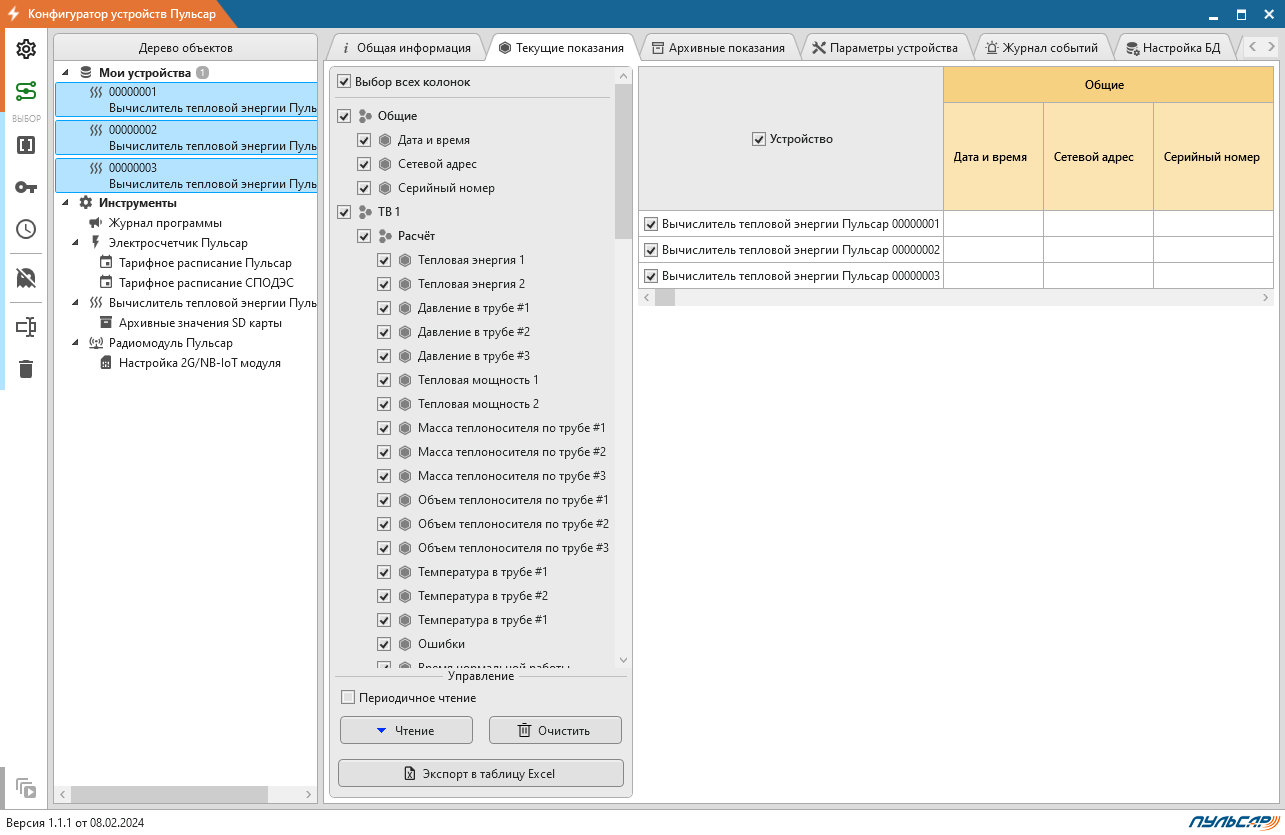Click the group icon next to Общие
The height and width of the screenshot is (835, 1285).
point(365,116)
